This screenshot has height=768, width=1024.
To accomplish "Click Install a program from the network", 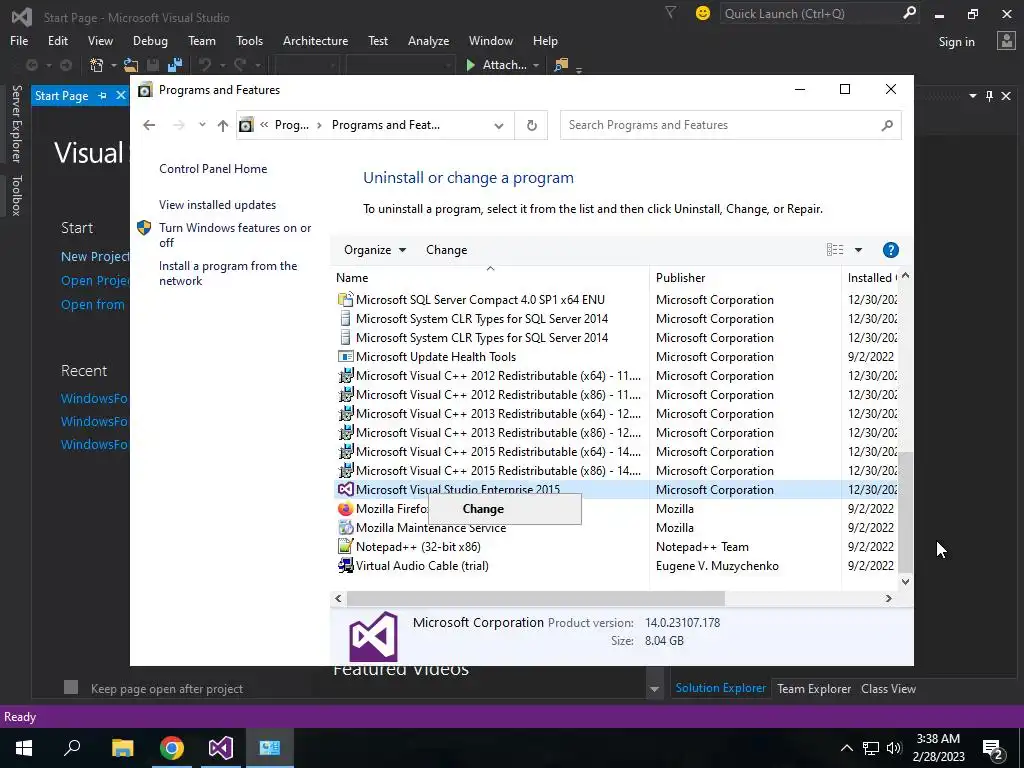I will (x=228, y=273).
